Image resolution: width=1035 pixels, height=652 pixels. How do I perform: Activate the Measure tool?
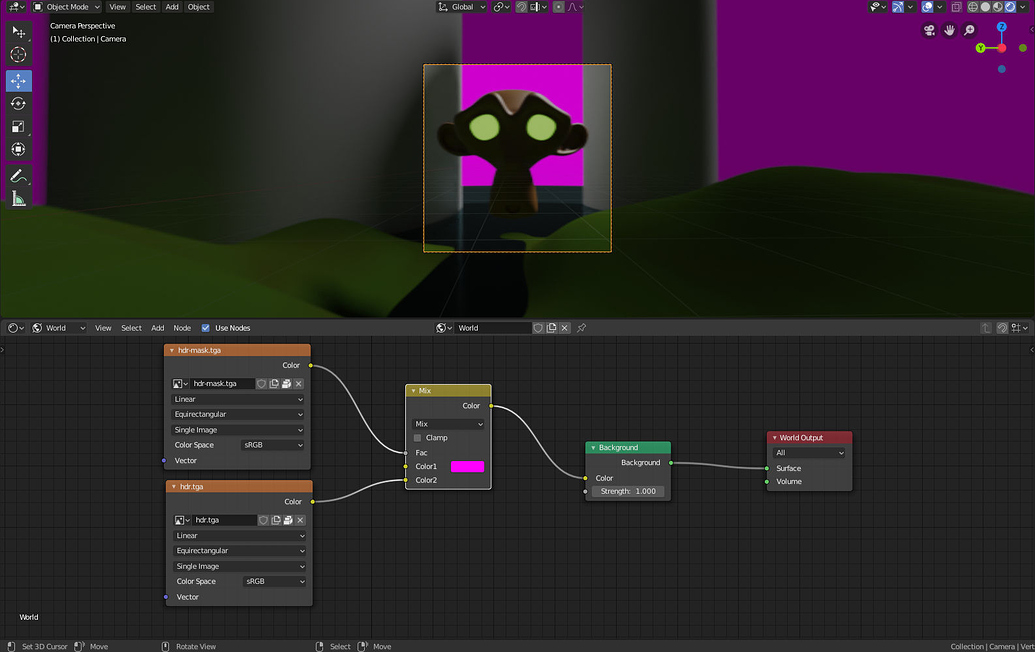tap(17, 197)
